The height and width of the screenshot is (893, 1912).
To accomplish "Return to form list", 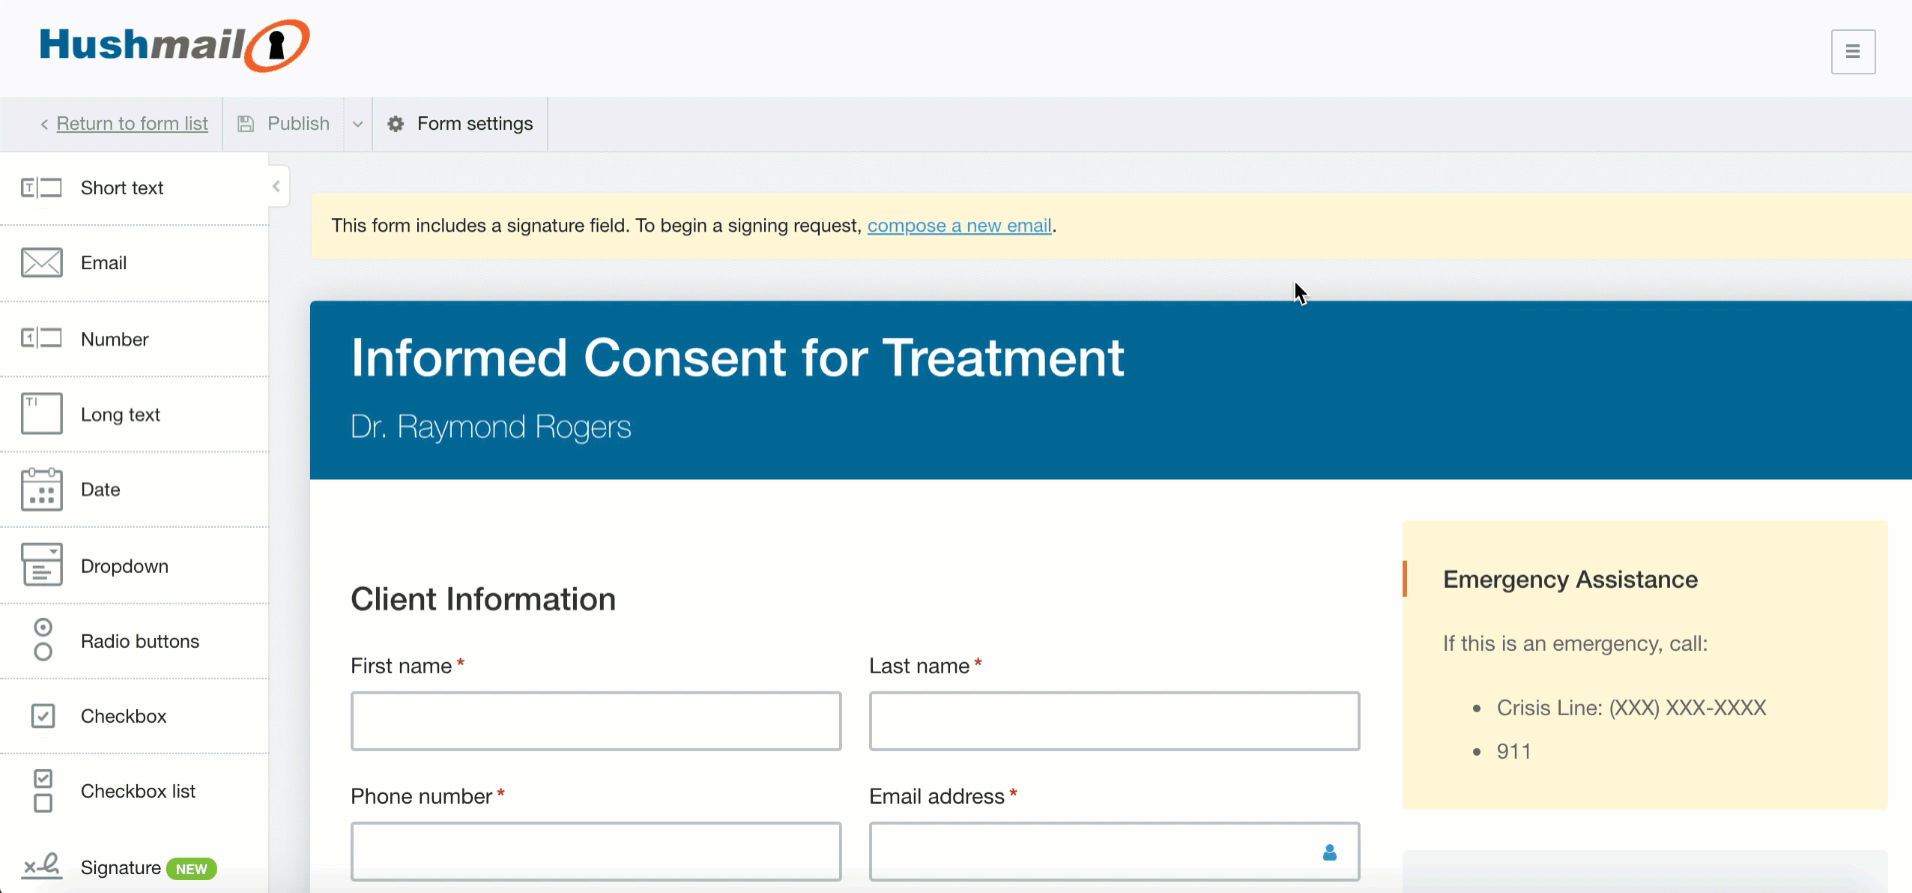I will click(x=131, y=124).
